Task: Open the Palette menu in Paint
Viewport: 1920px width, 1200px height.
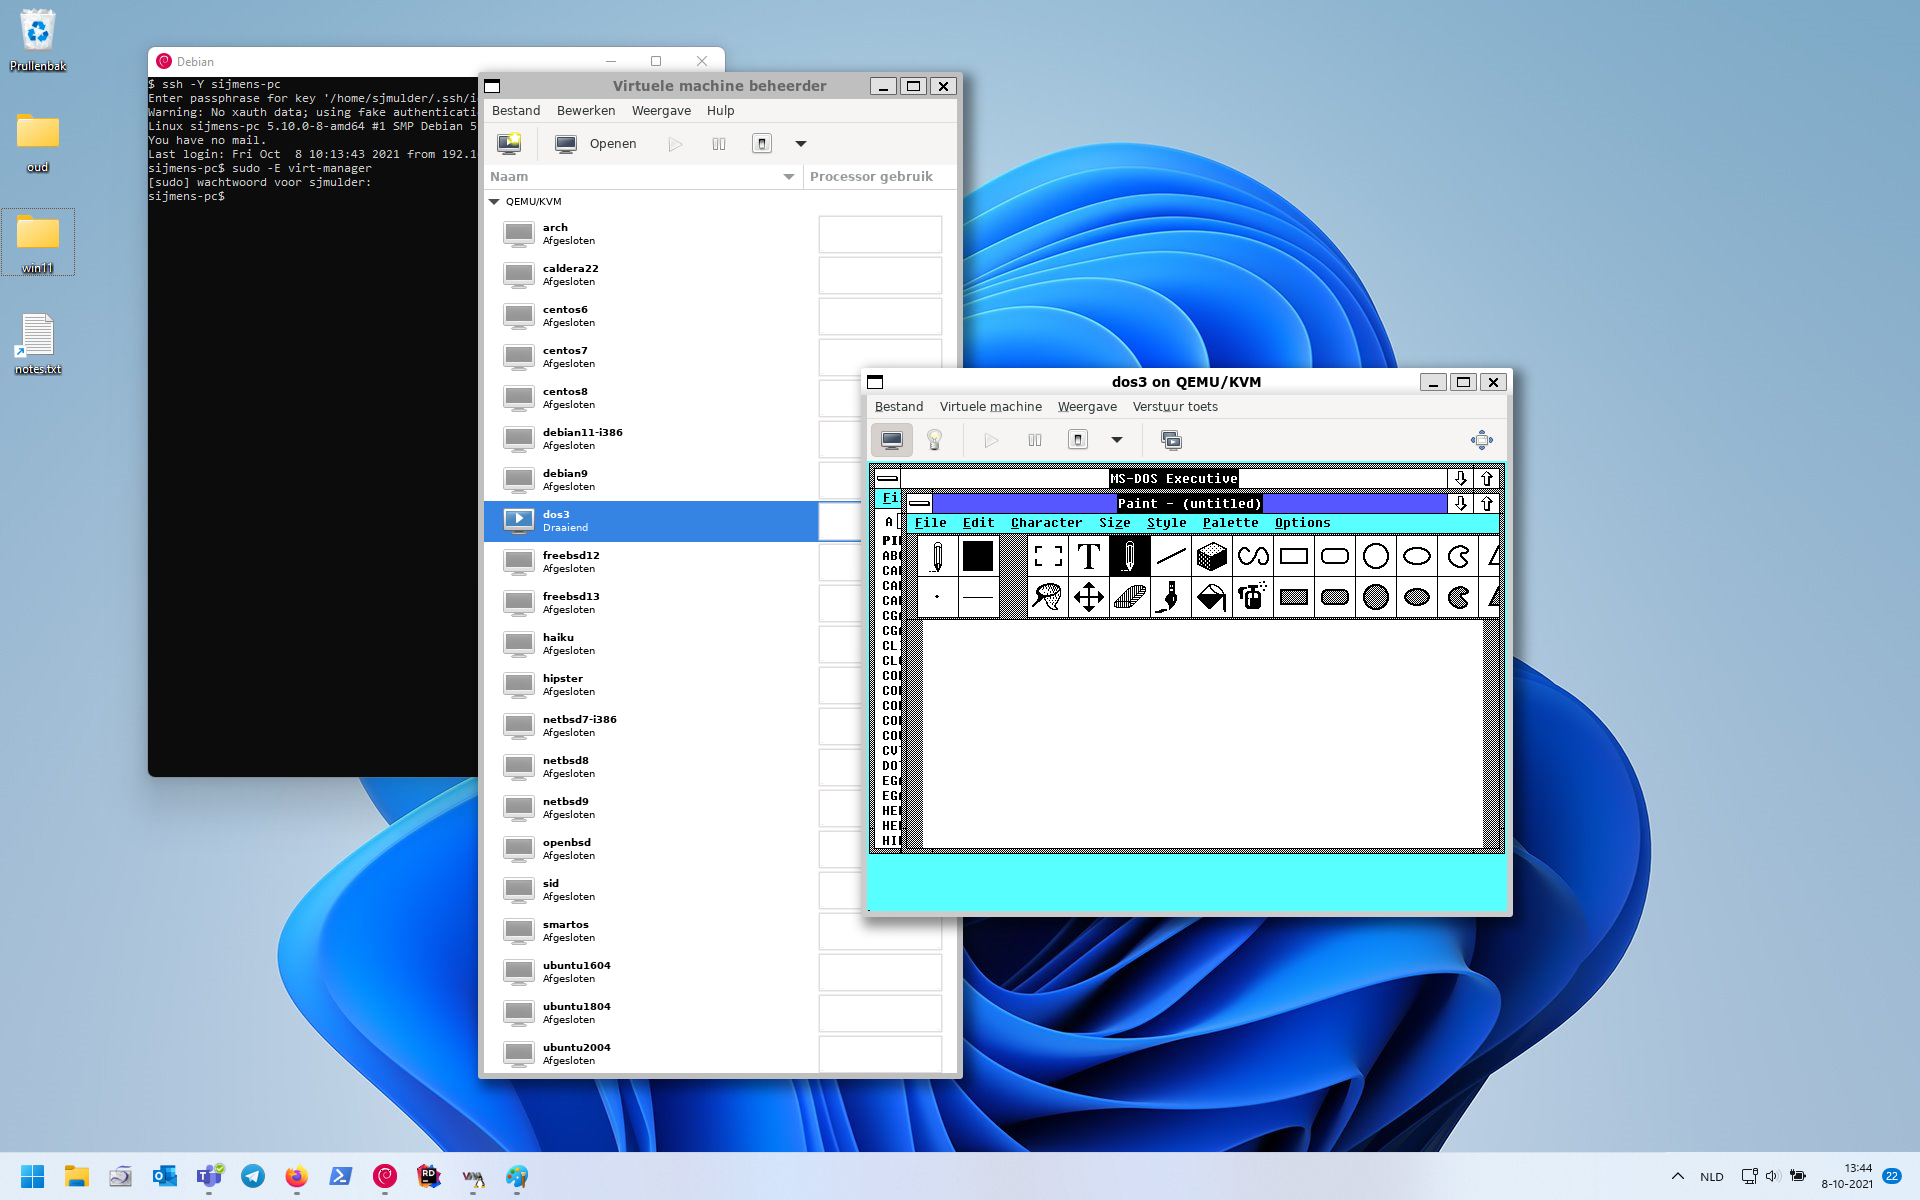Action: (1230, 523)
